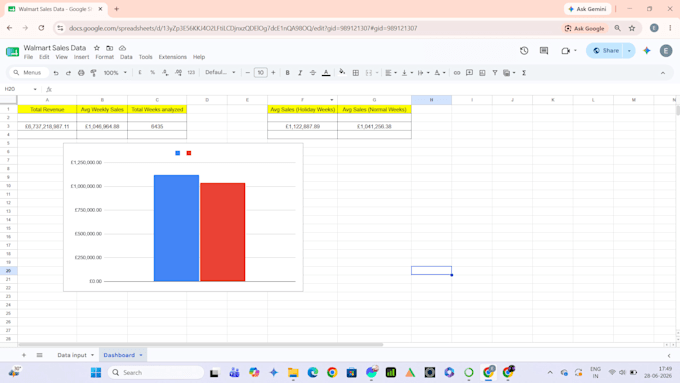Create a filter
This screenshot has height=383, width=680.
(495, 73)
